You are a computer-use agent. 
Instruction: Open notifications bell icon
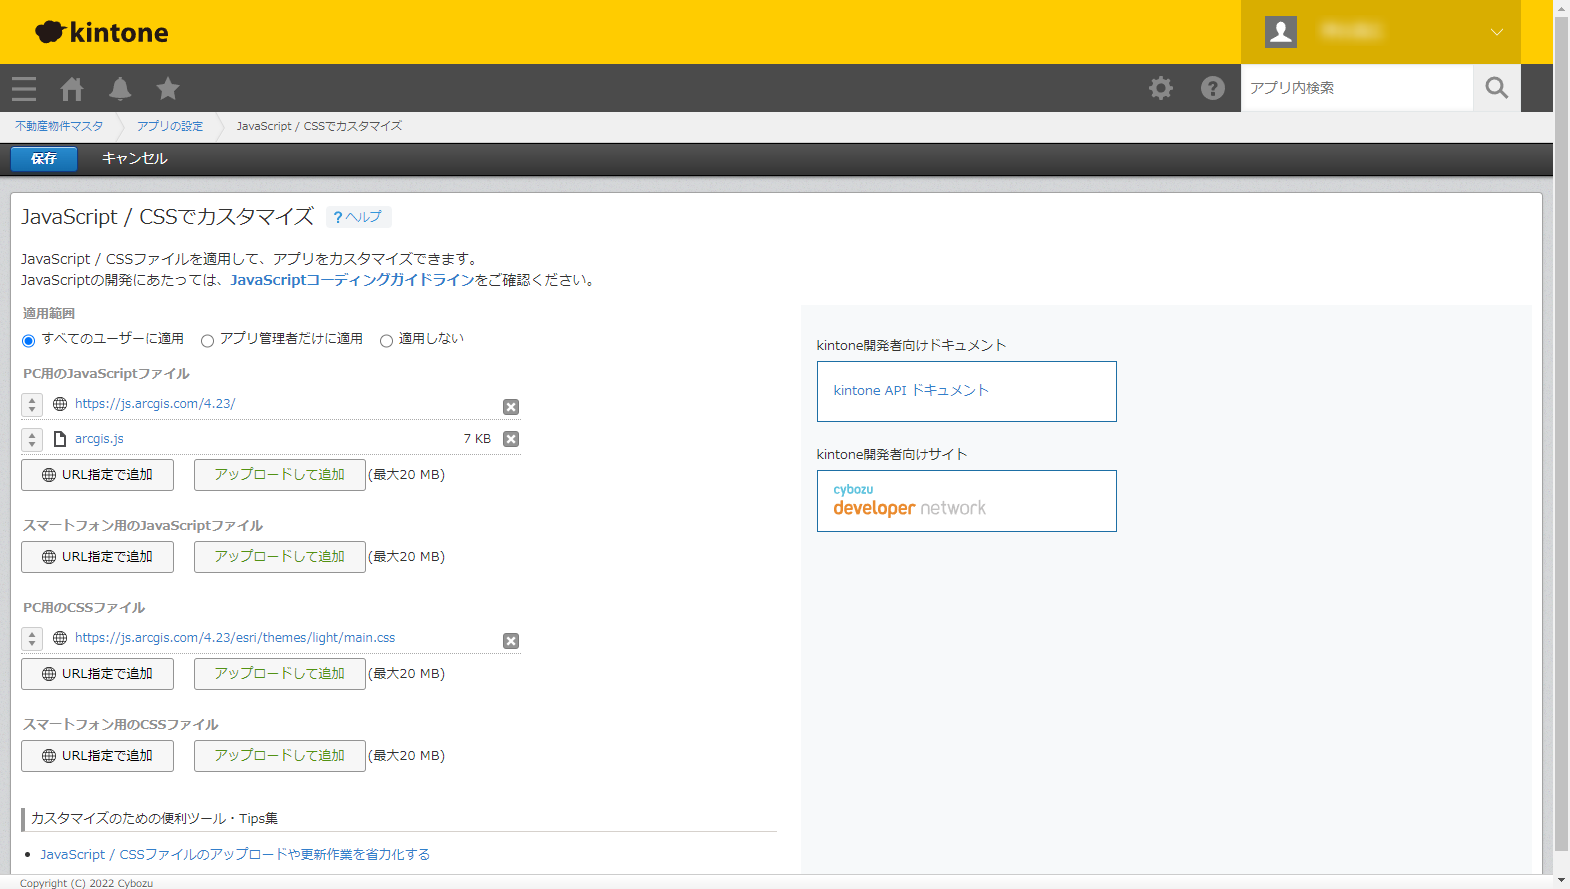(x=120, y=89)
